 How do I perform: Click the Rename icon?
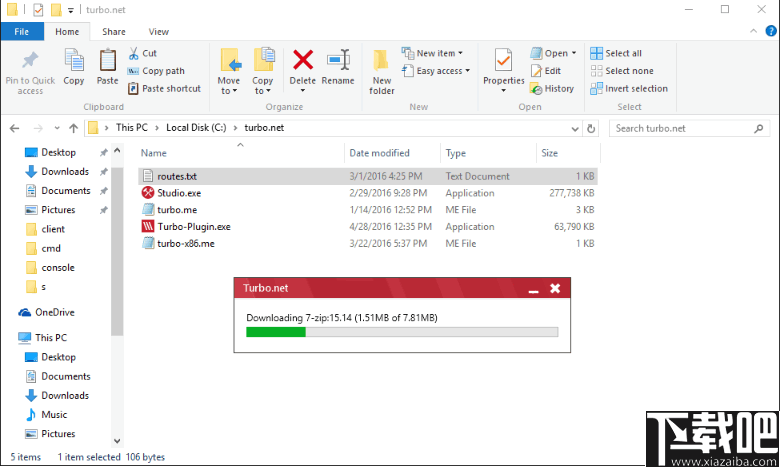[x=338, y=60]
